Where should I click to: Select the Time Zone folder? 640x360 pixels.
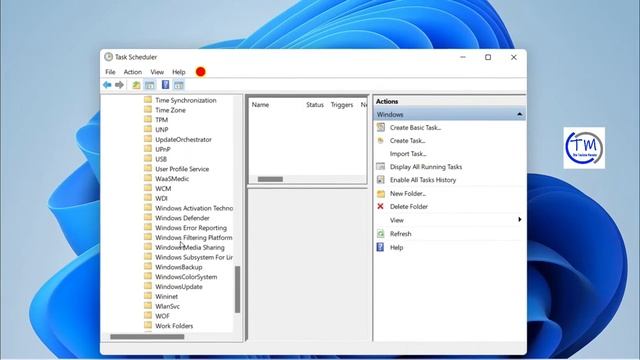pyautogui.click(x=170, y=110)
